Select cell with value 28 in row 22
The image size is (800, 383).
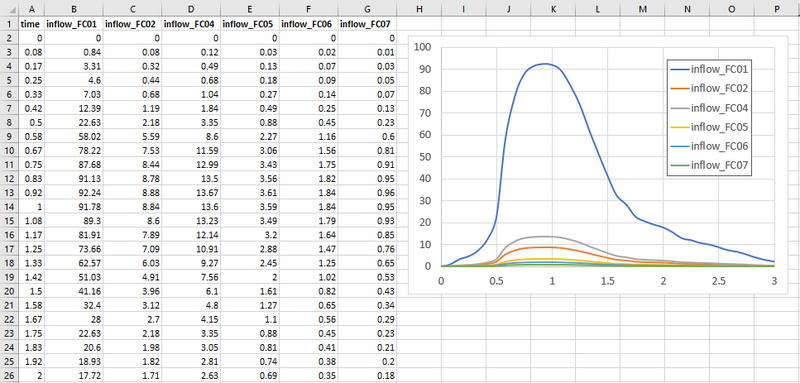click(74, 320)
